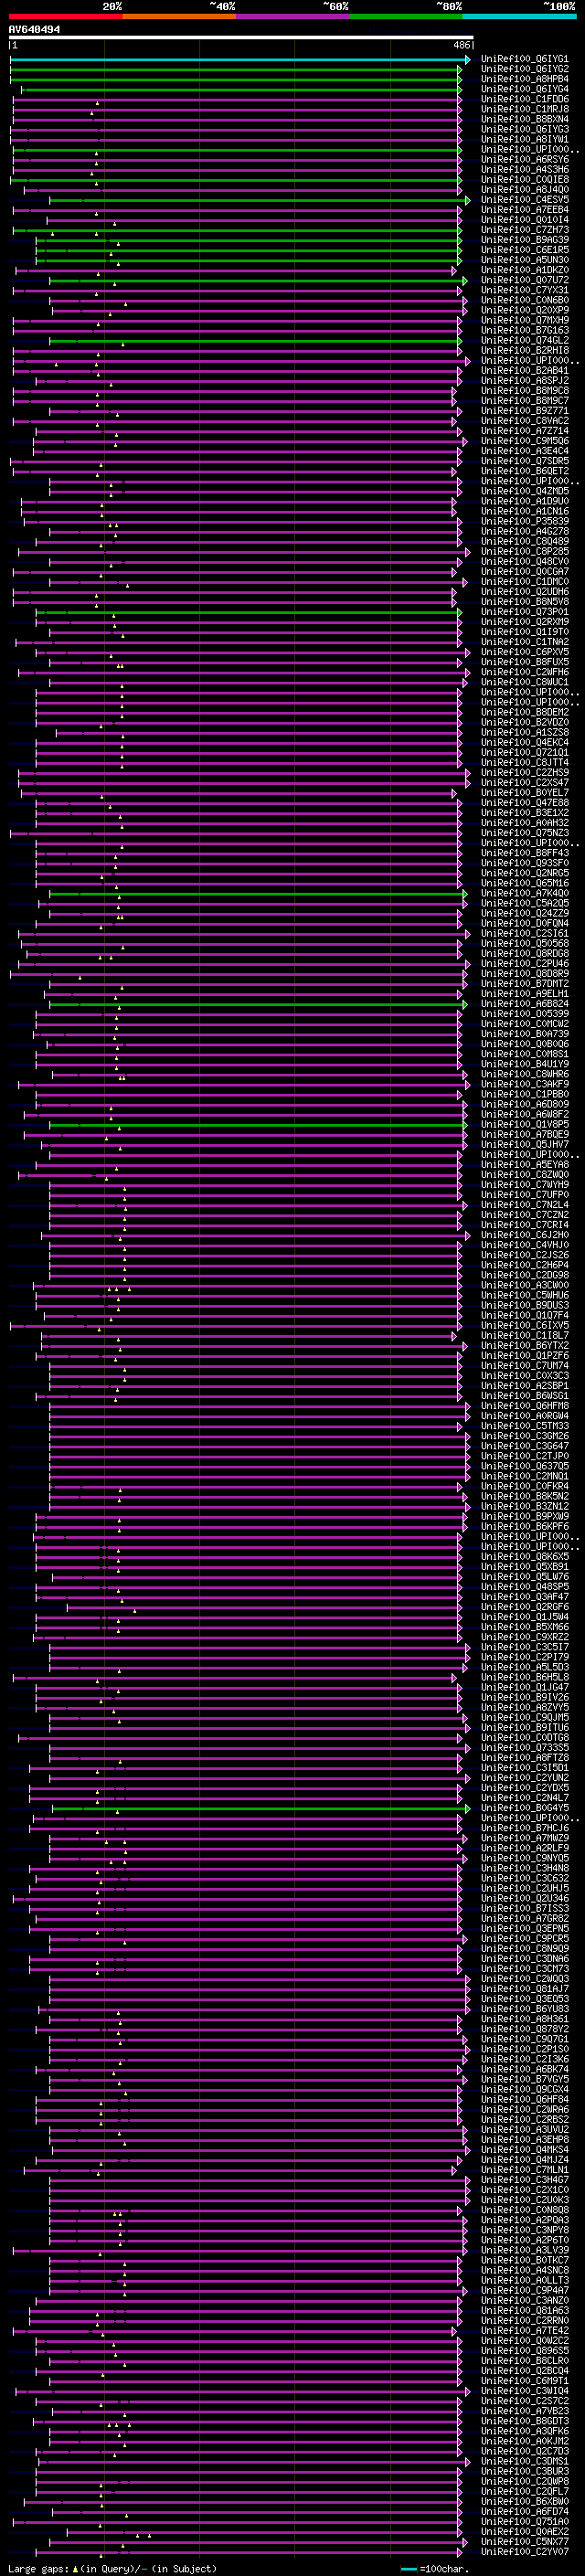This screenshot has width=585, height=2576.
Task: Click the UniRef100_B6YTX2 hit label
Action: coord(524,1346)
